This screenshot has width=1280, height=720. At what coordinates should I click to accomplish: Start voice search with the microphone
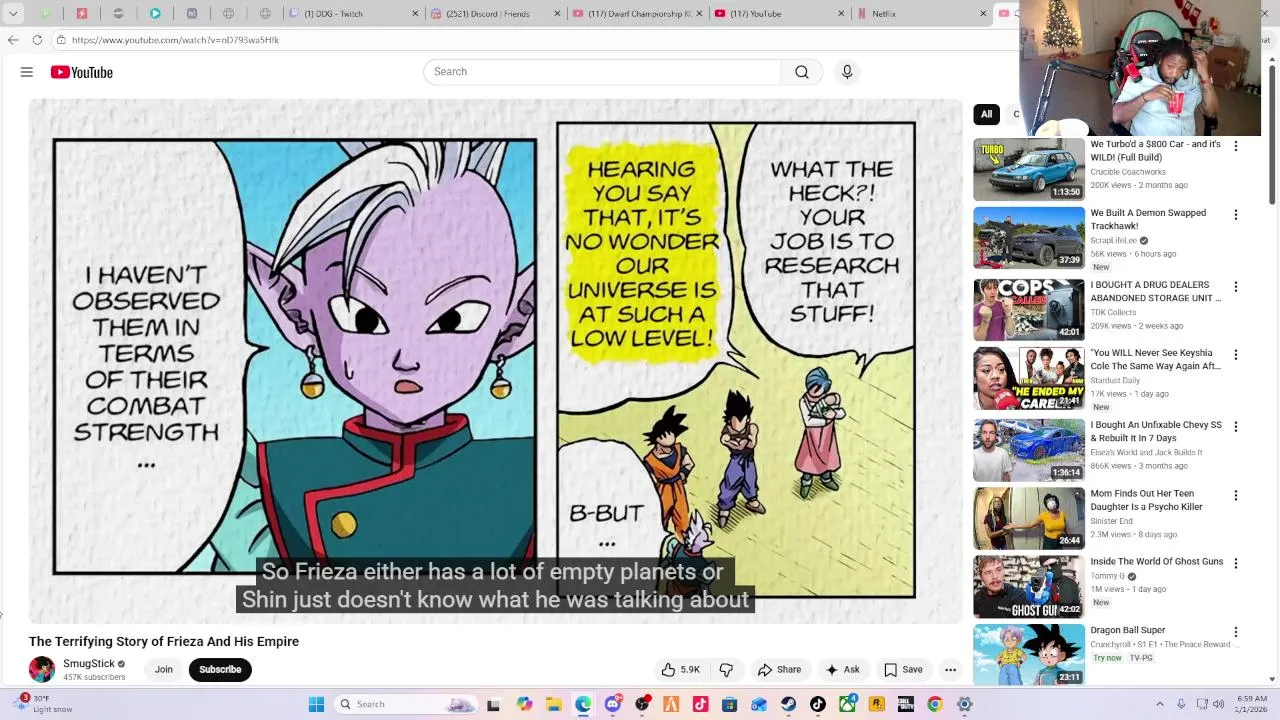(847, 72)
